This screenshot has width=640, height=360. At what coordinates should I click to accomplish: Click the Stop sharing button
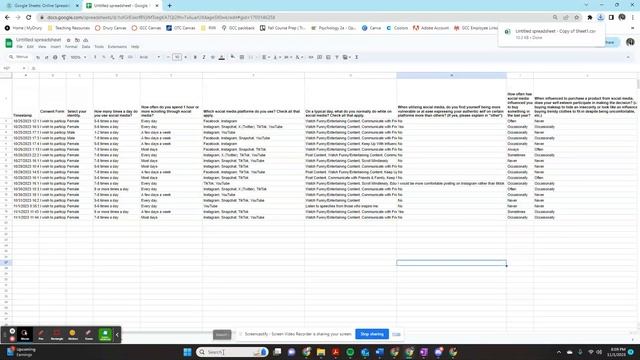coord(372,334)
